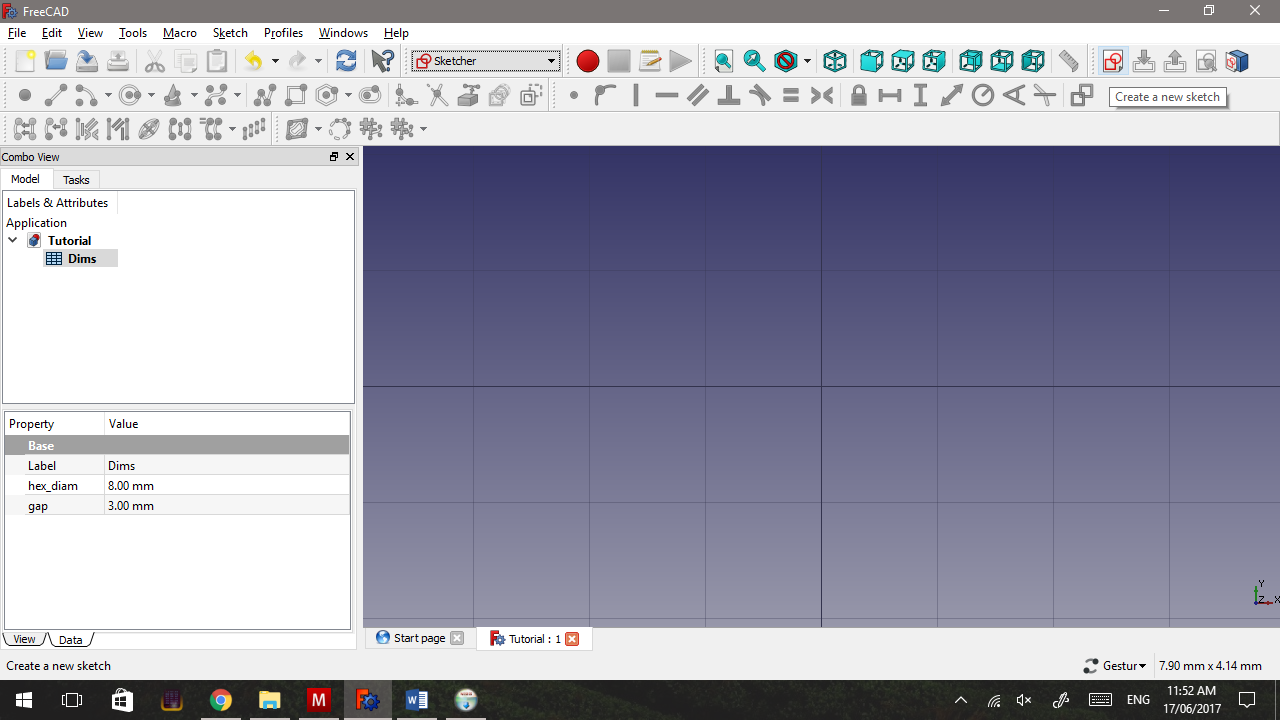Screen dimensions: 1280x720
Task: Select the Dims spreadsheet item
Action: (x=81, y=258)
